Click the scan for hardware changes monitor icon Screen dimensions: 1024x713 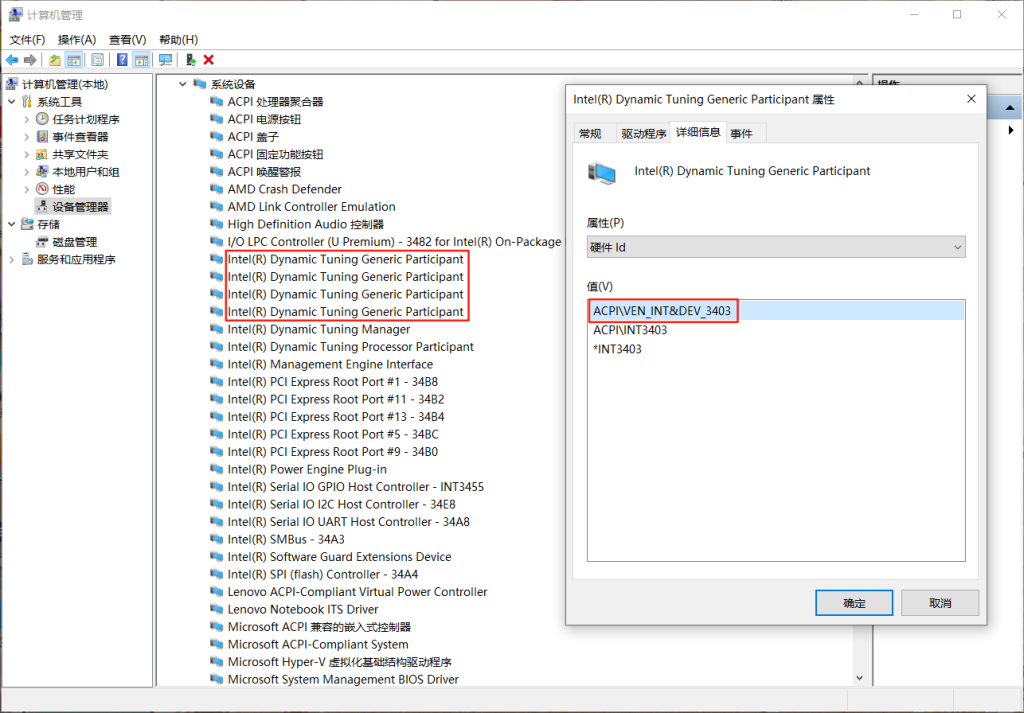click(x=165, y=60)
